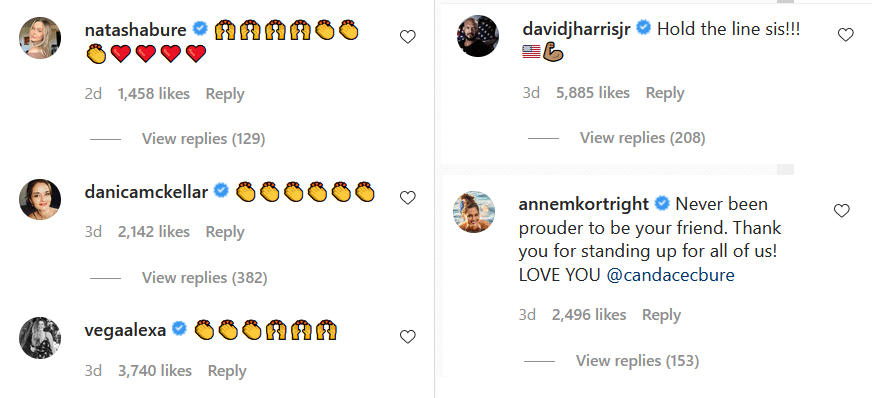Open annemkortright's profile picture
Screen dimensions: 875x398
[474, 212]
